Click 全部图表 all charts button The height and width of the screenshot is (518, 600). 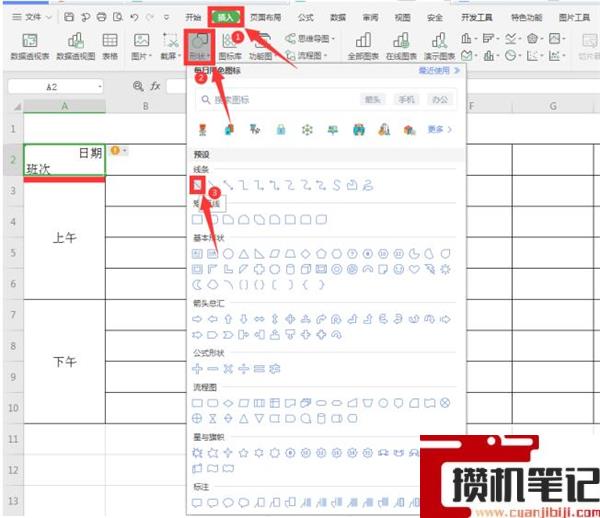click(x=363, y=47)
